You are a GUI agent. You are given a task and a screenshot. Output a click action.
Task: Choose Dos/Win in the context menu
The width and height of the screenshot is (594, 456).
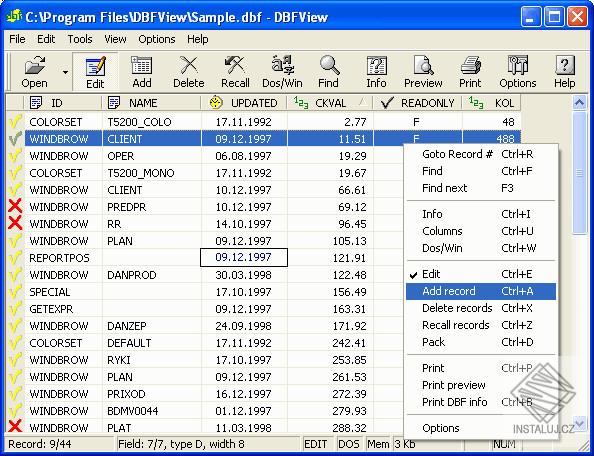481,248
